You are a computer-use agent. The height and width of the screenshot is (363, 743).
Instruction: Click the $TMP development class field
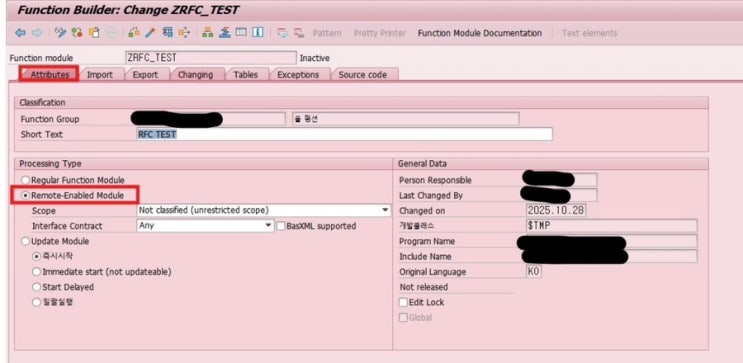611,226
